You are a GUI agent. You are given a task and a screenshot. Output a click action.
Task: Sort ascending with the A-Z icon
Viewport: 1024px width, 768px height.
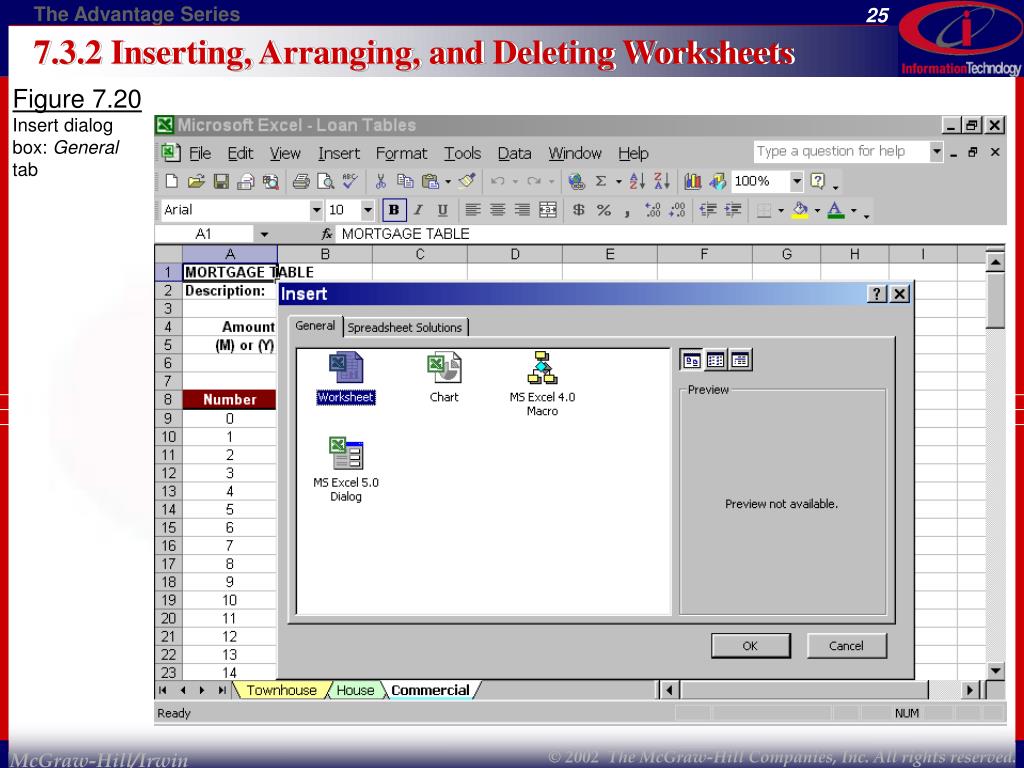pos(637,182)
